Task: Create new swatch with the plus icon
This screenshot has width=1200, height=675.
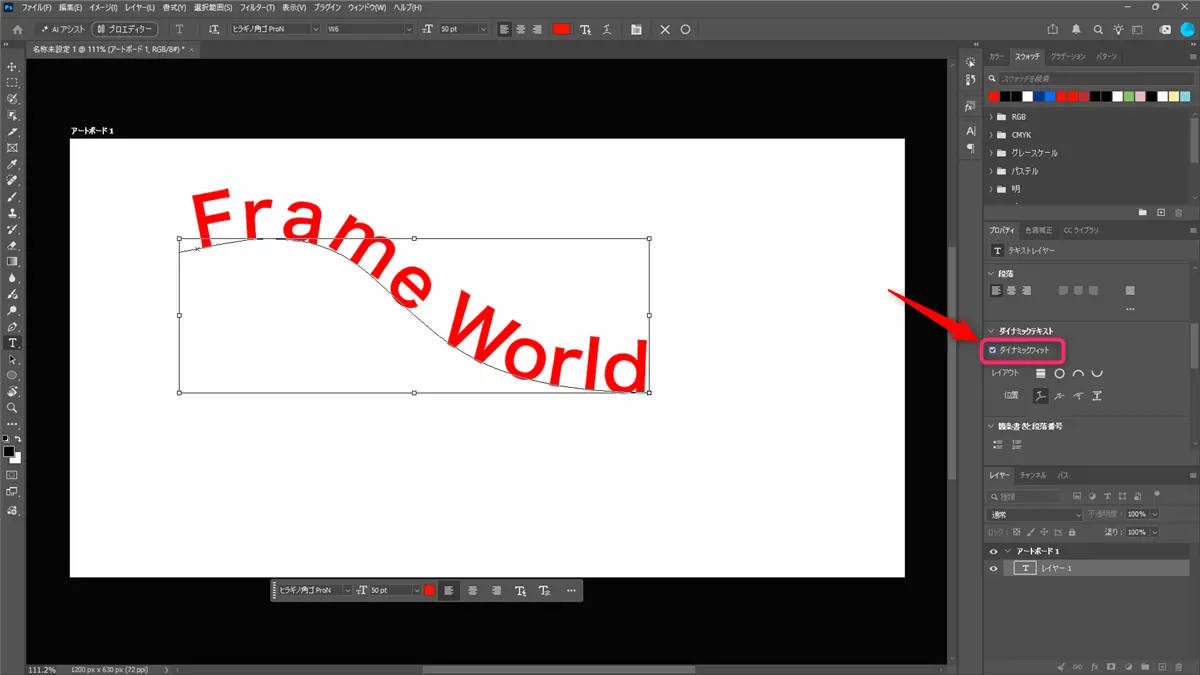Action: tap(1161, 212)
